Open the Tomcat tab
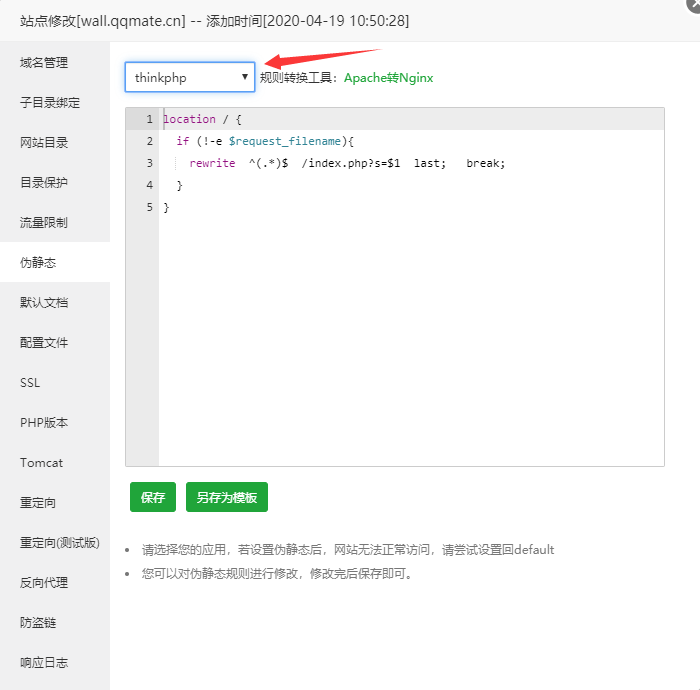 (x=41, y=462)
